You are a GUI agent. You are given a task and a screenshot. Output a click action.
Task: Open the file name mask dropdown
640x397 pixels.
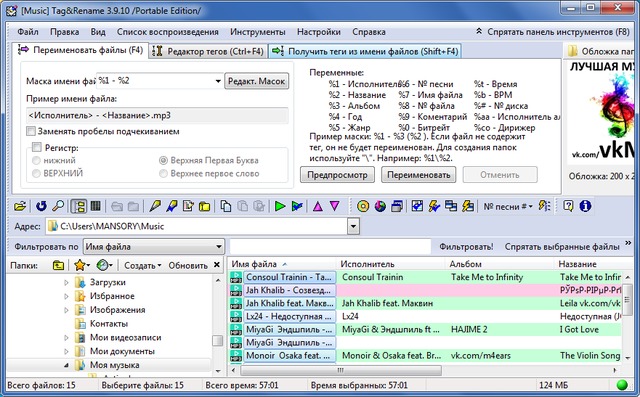[x=218, y=81]
